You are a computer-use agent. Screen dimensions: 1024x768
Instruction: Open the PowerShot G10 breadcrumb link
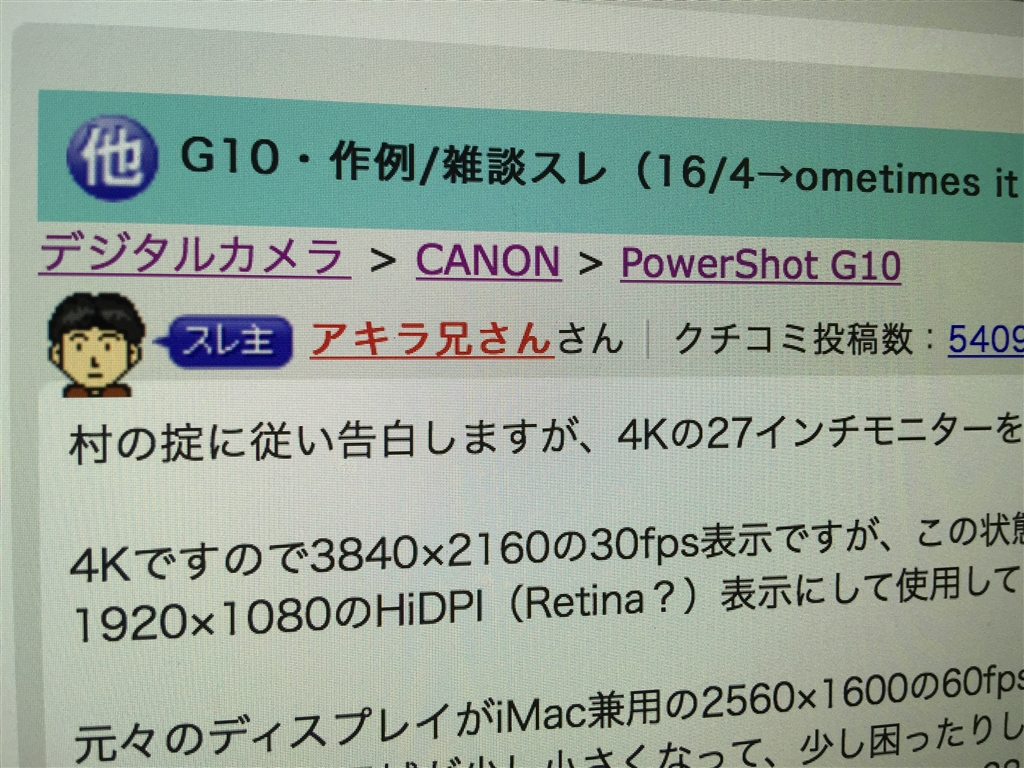click(x=760, y=264)
